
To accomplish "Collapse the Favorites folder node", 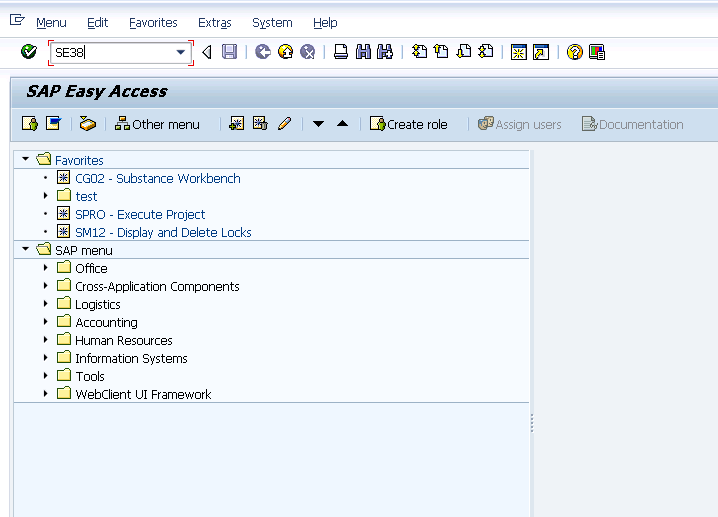I will tap(26, 159).
